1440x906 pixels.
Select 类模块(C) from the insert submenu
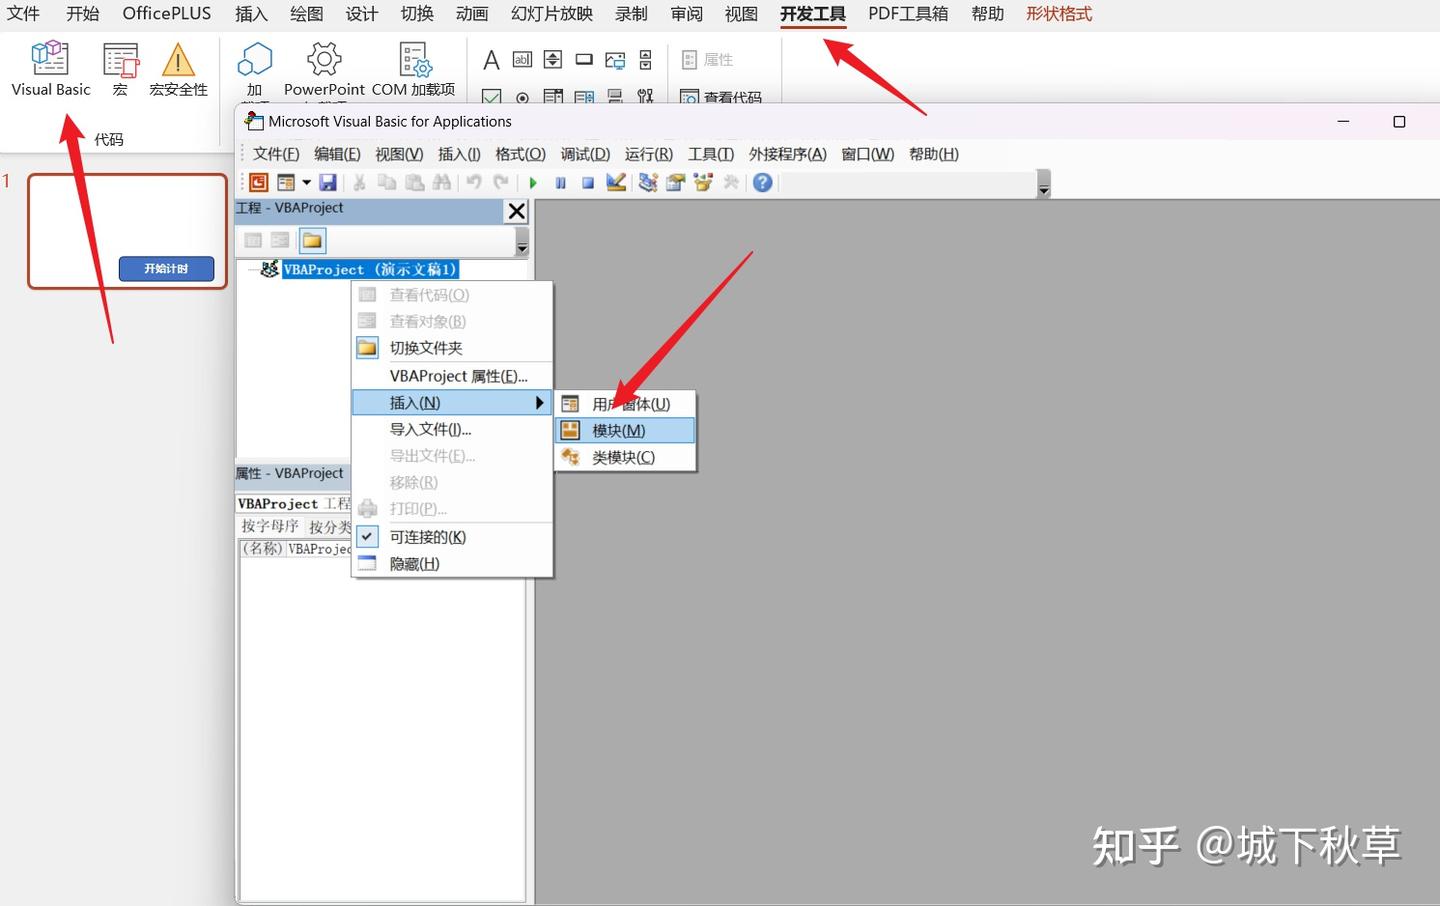tap(625, 457)
